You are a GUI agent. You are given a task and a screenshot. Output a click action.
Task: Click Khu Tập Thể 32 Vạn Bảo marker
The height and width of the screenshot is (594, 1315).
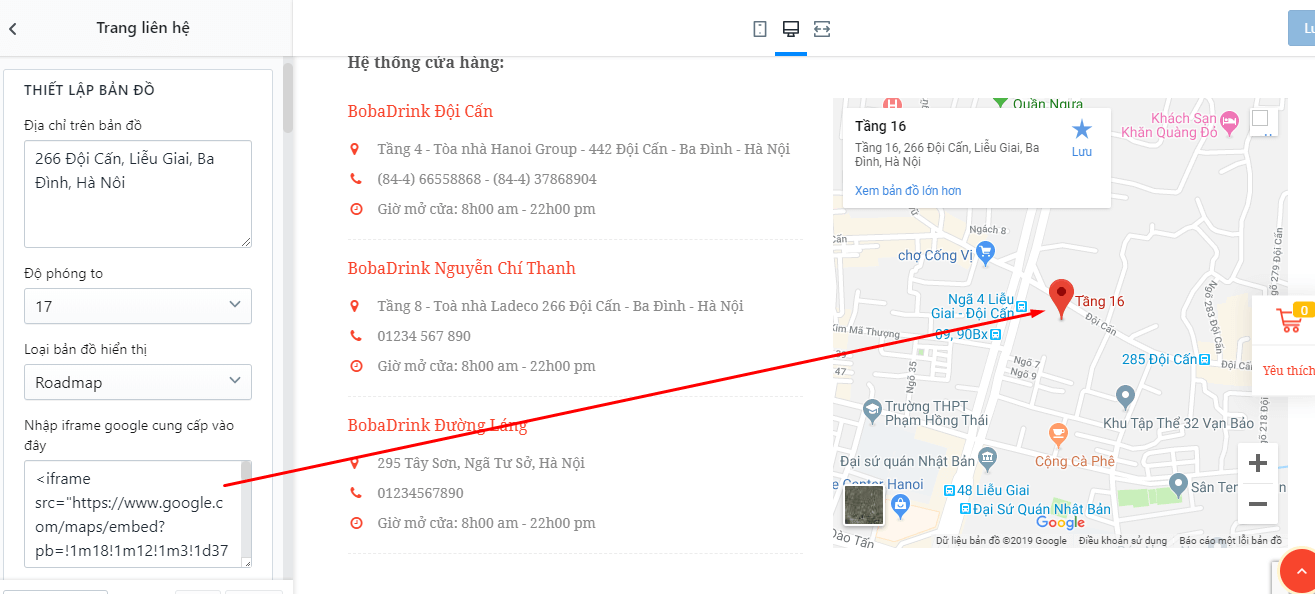(x=1125, y=397)
